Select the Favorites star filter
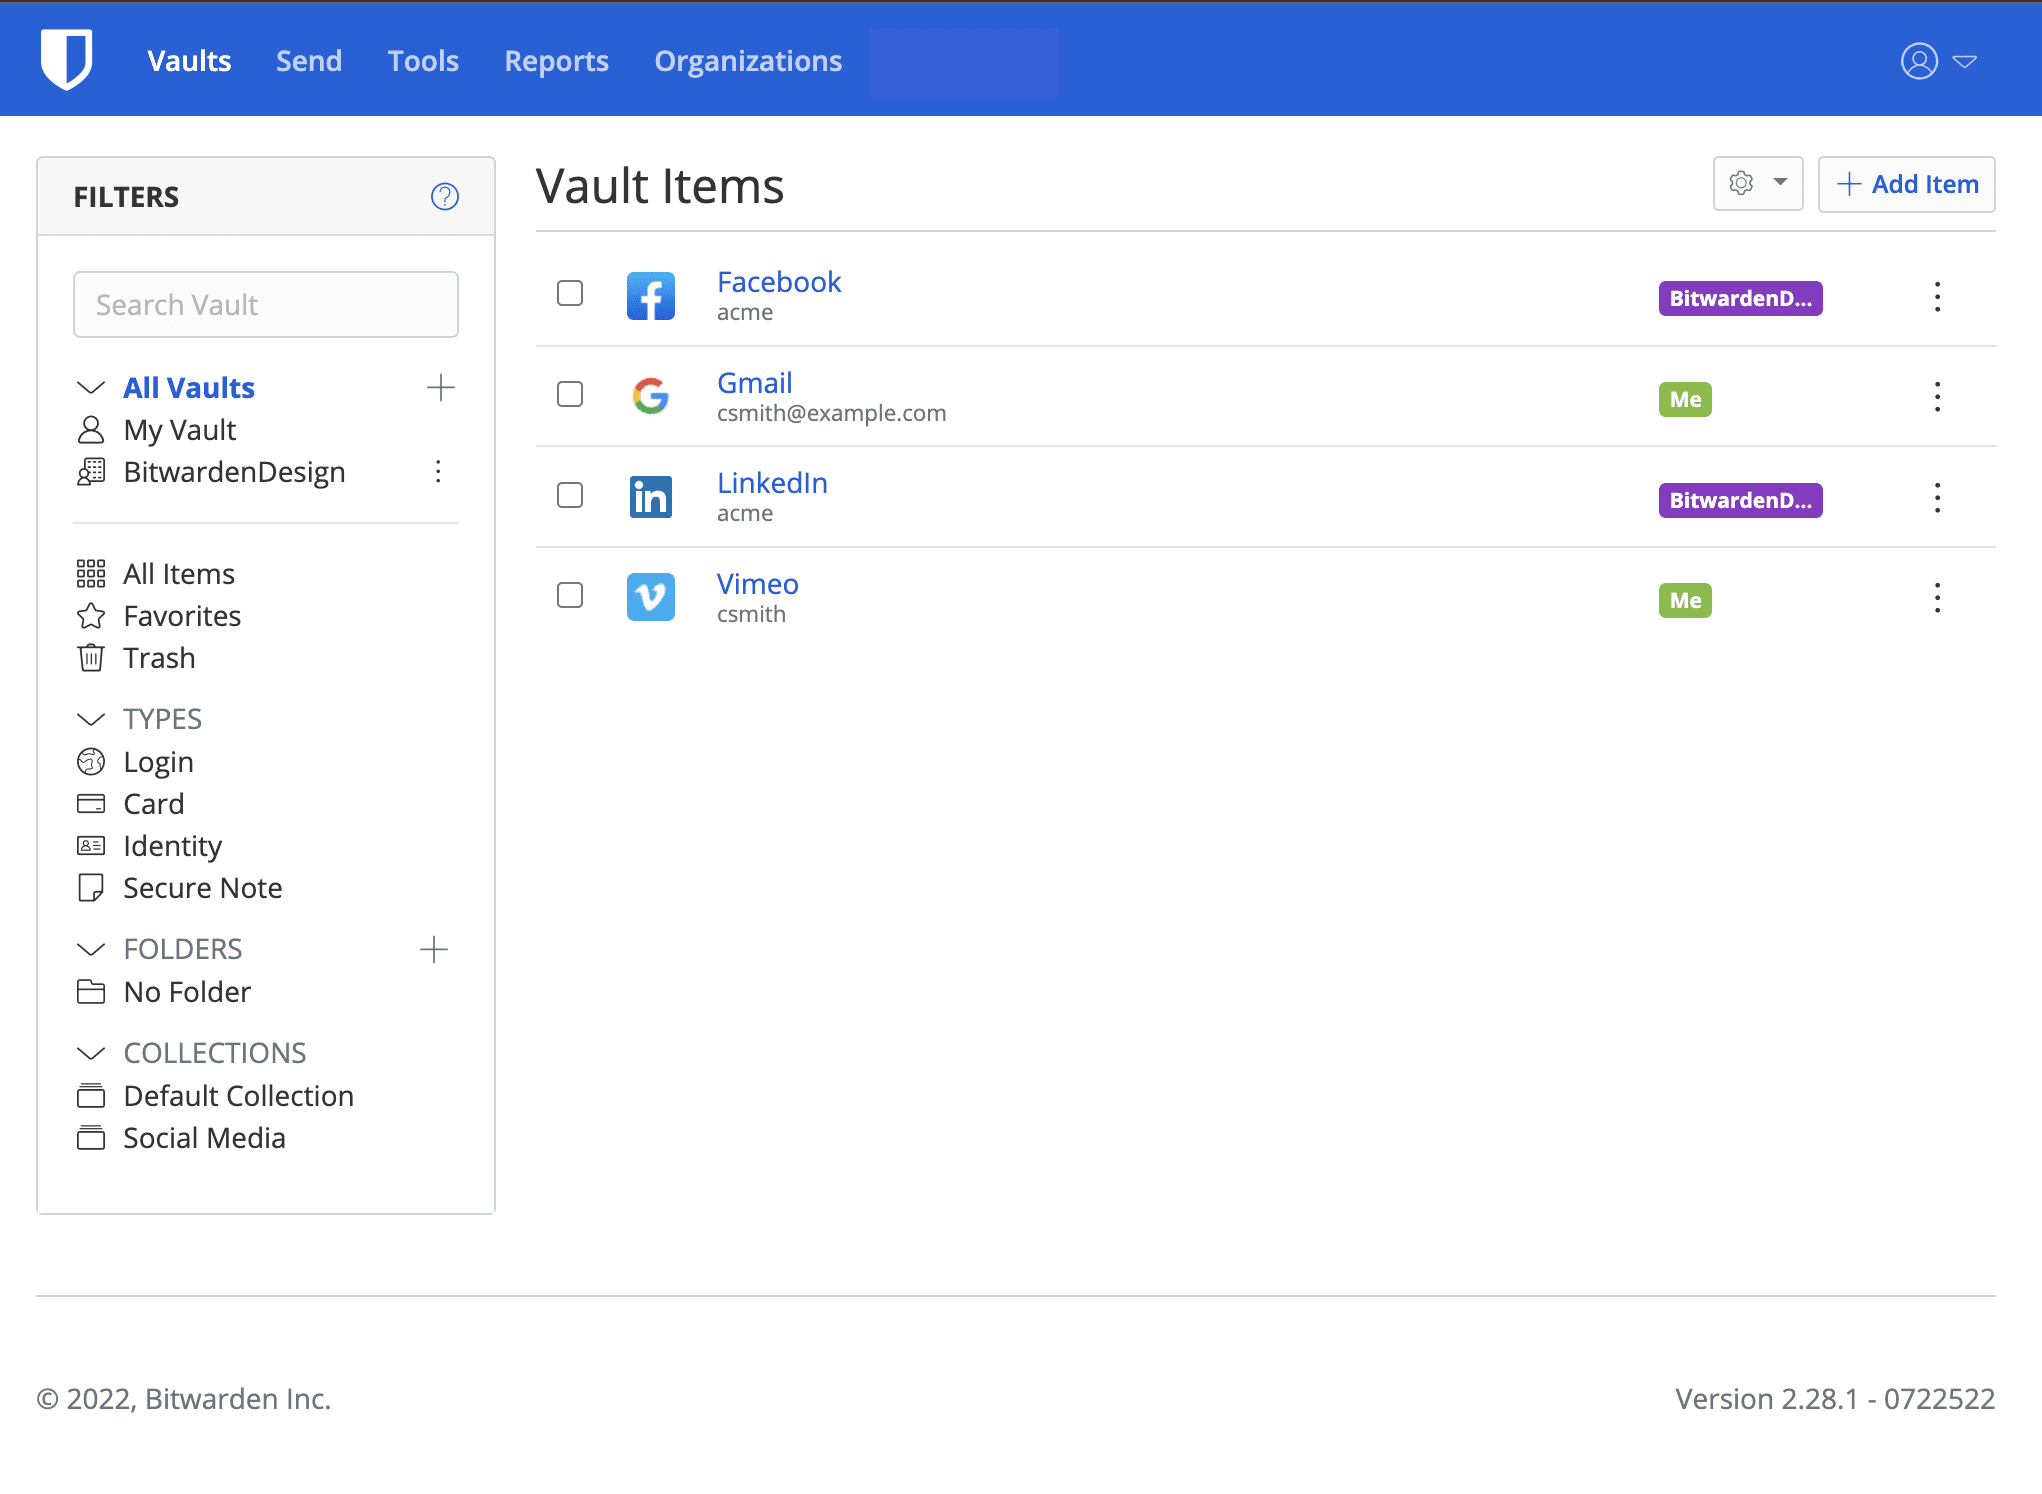2042x1494 pixels. point(182,616)
